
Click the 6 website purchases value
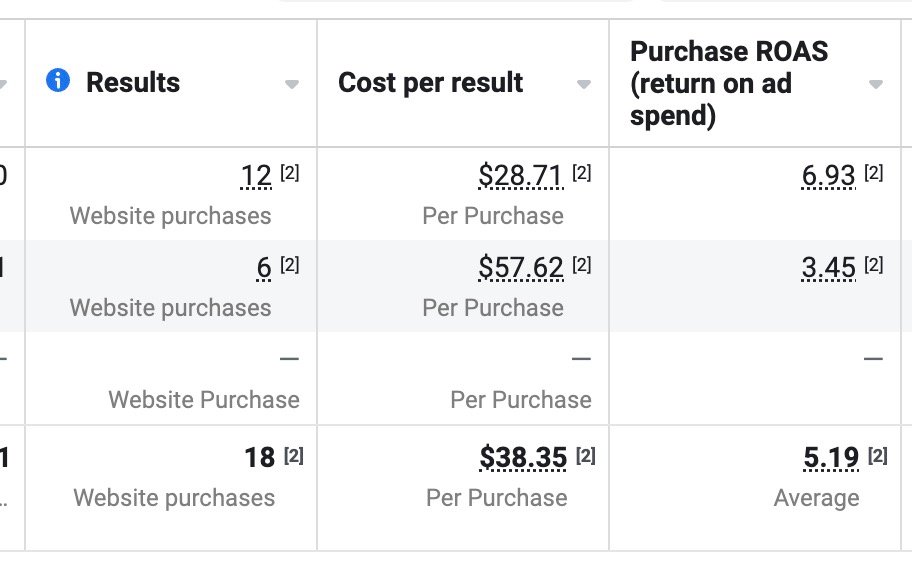[x=264, y=268]
